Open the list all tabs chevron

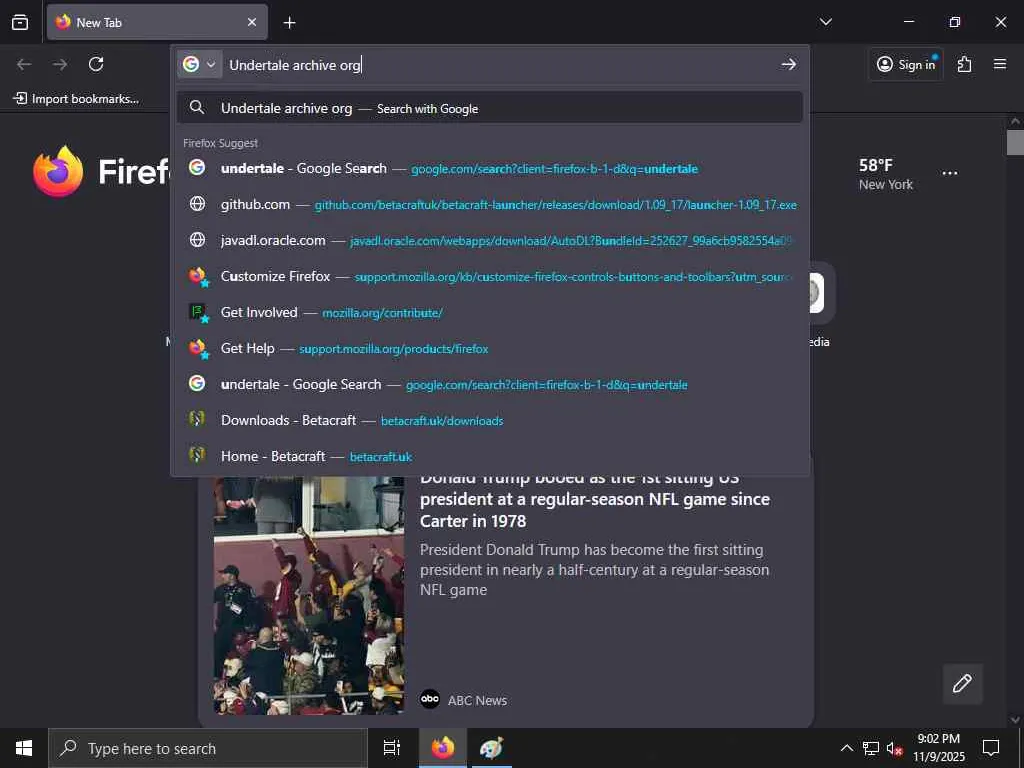pyautogui.click(x=825, y=22)
